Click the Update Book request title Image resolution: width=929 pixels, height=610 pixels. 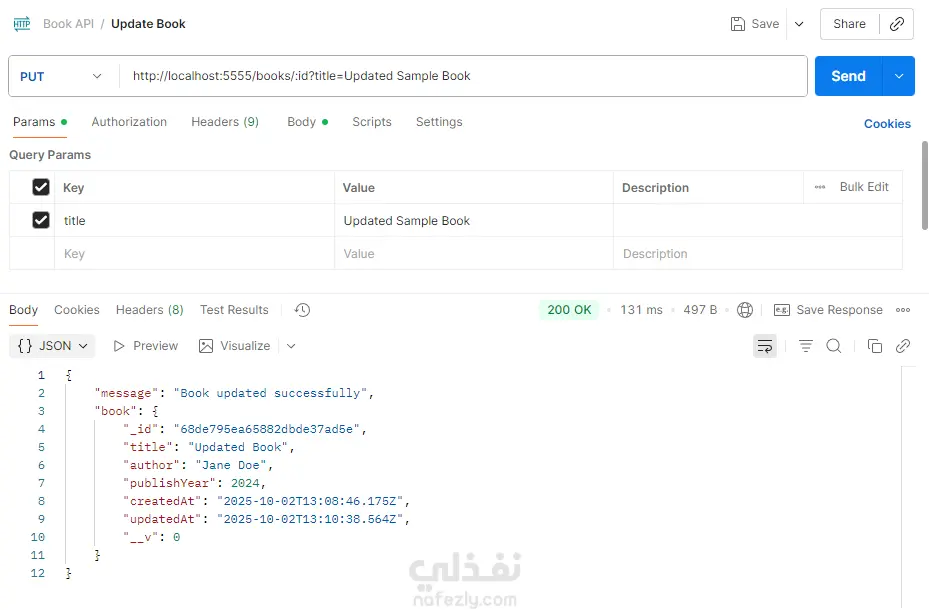pyautogui.click(x=148, y=24)
